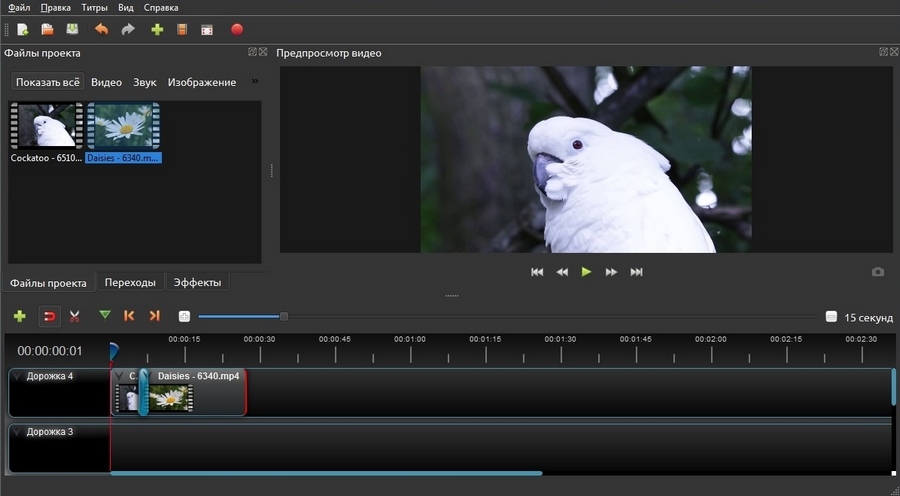Fast forward the video preview

[611, 272]
